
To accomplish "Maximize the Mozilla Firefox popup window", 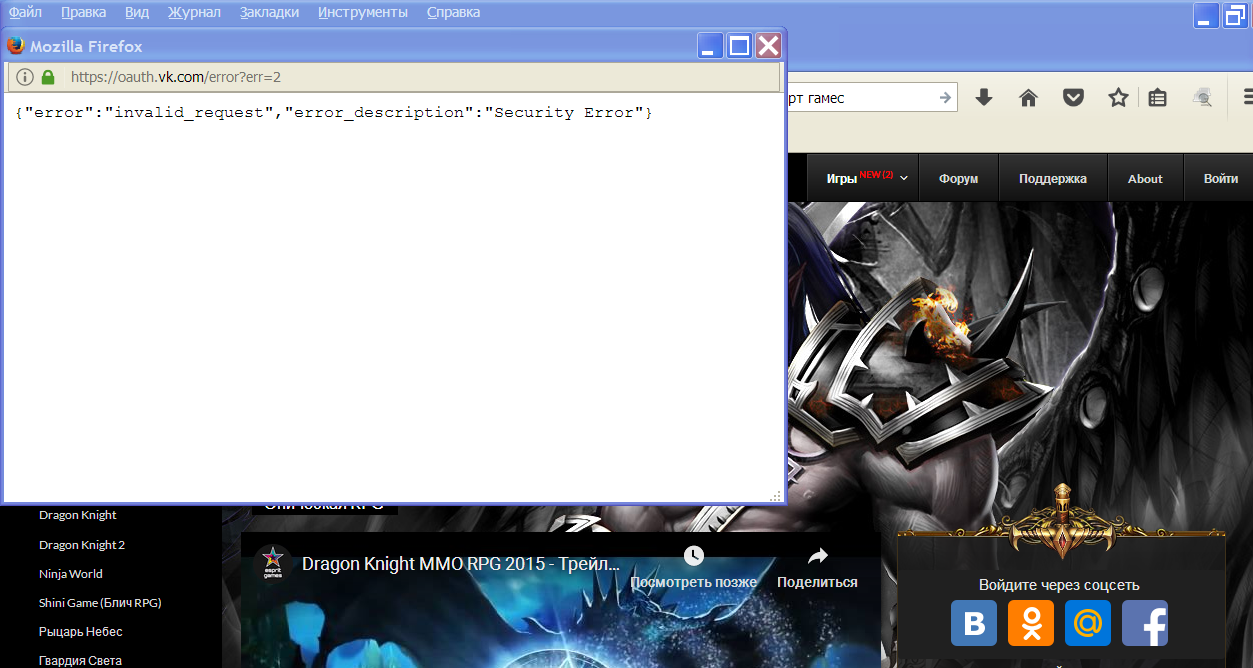I will click(x=739, y=46).
